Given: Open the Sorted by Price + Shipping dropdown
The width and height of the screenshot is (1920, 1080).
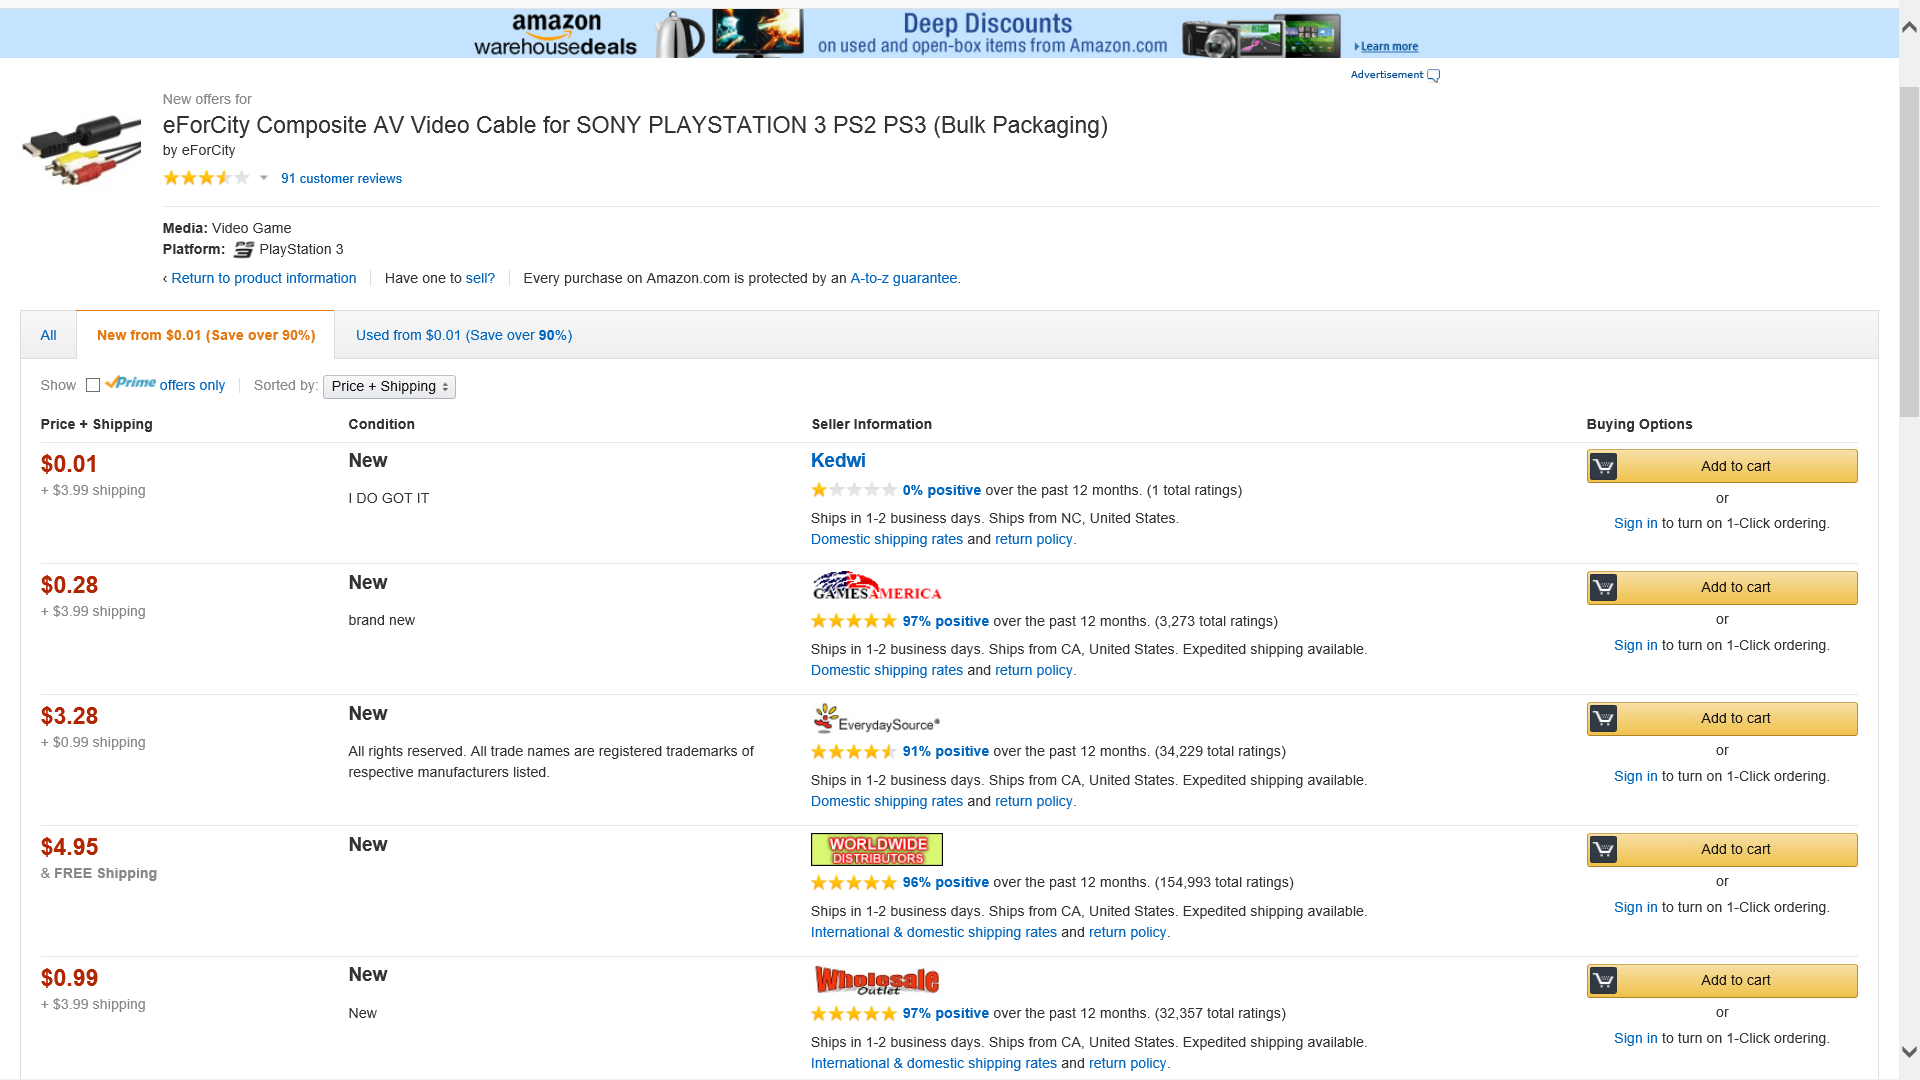Looking at the screenshot, I should [389, 386].
